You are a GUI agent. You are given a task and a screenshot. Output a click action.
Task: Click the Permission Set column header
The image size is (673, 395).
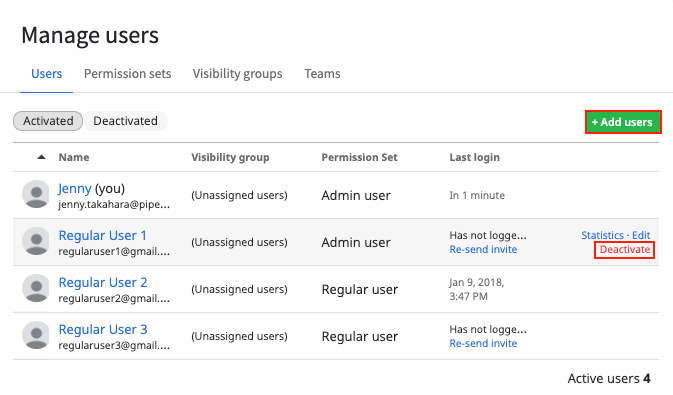click(359, 157)
